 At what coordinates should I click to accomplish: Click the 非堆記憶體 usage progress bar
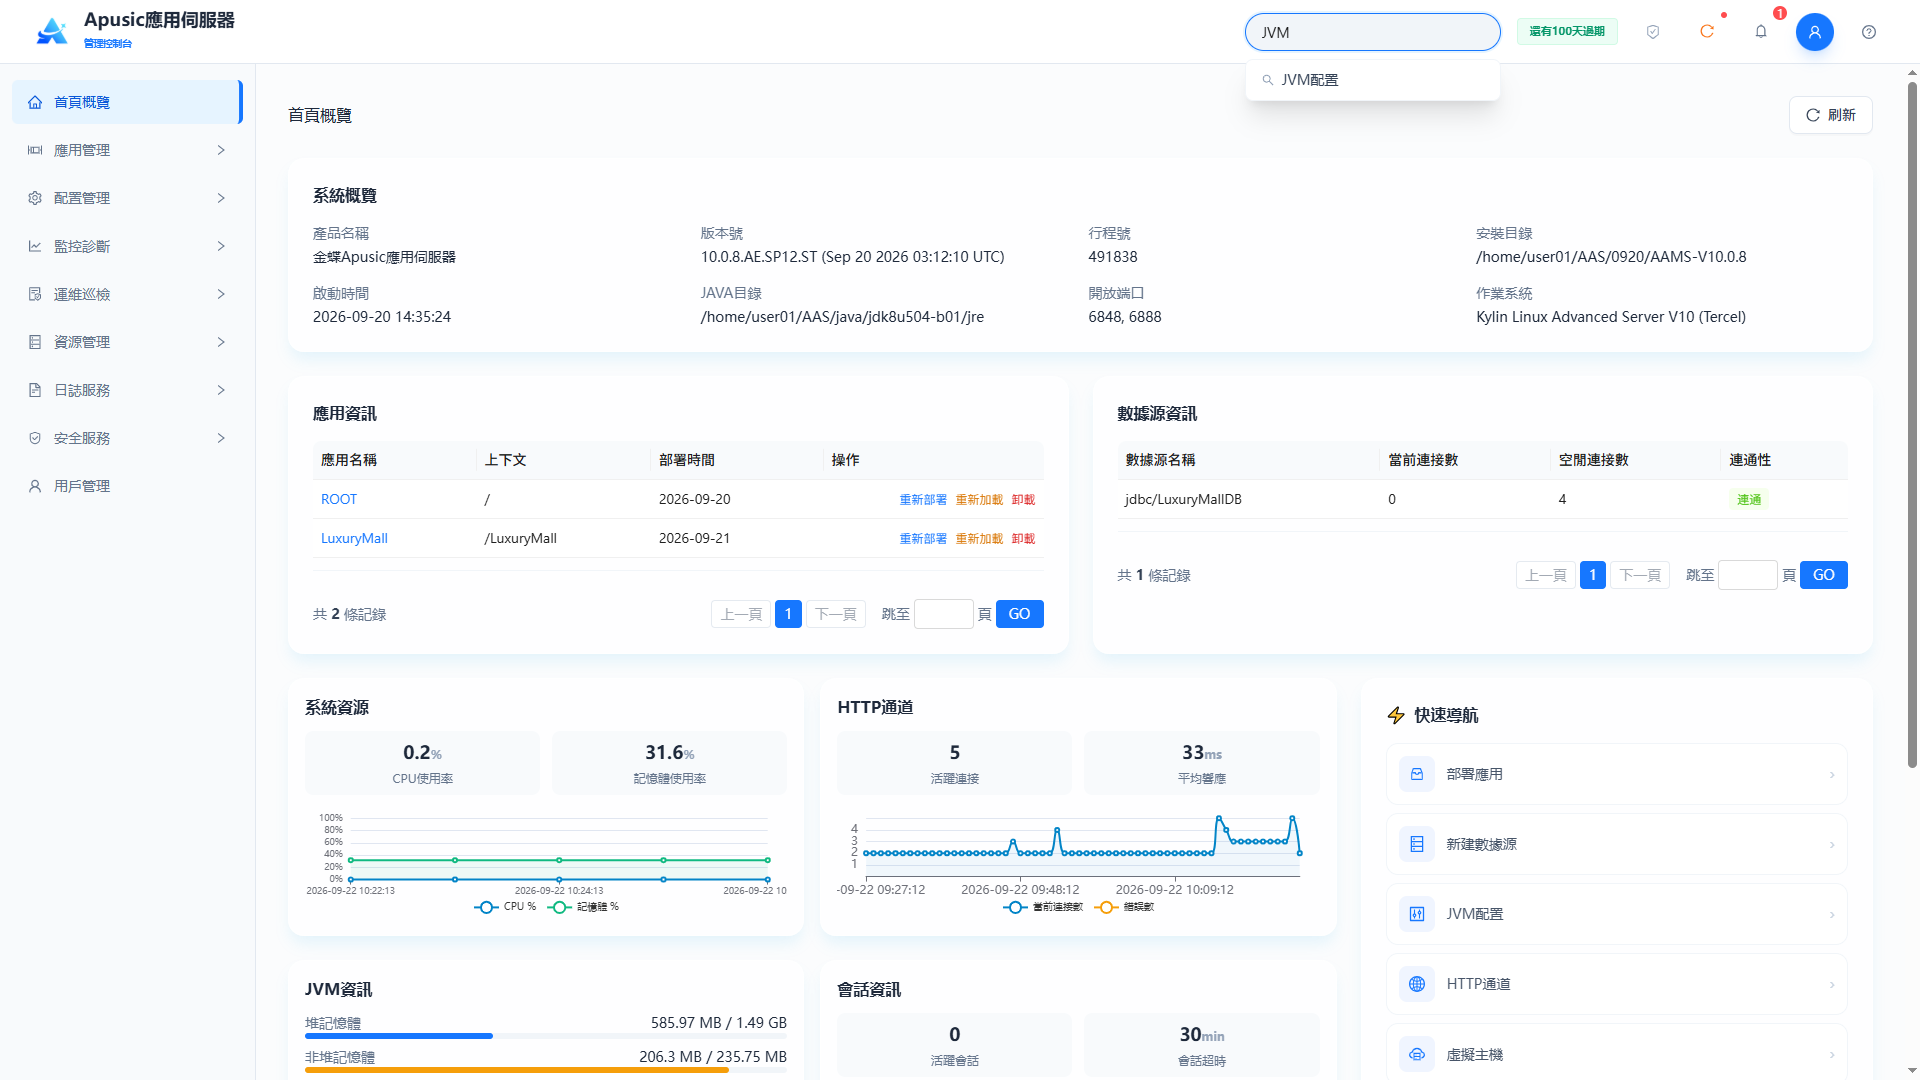pos(545,1070)
